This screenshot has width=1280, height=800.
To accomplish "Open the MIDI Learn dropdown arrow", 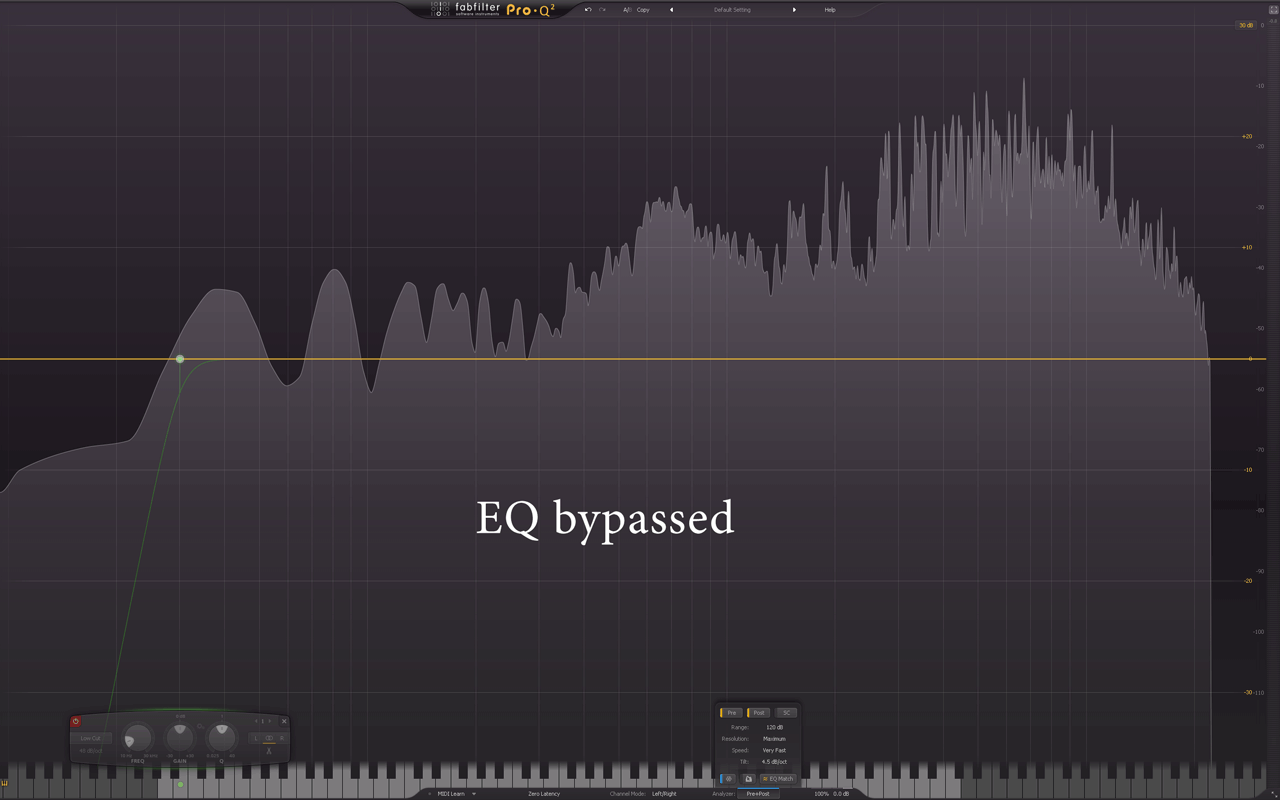I will click(474, 794).
